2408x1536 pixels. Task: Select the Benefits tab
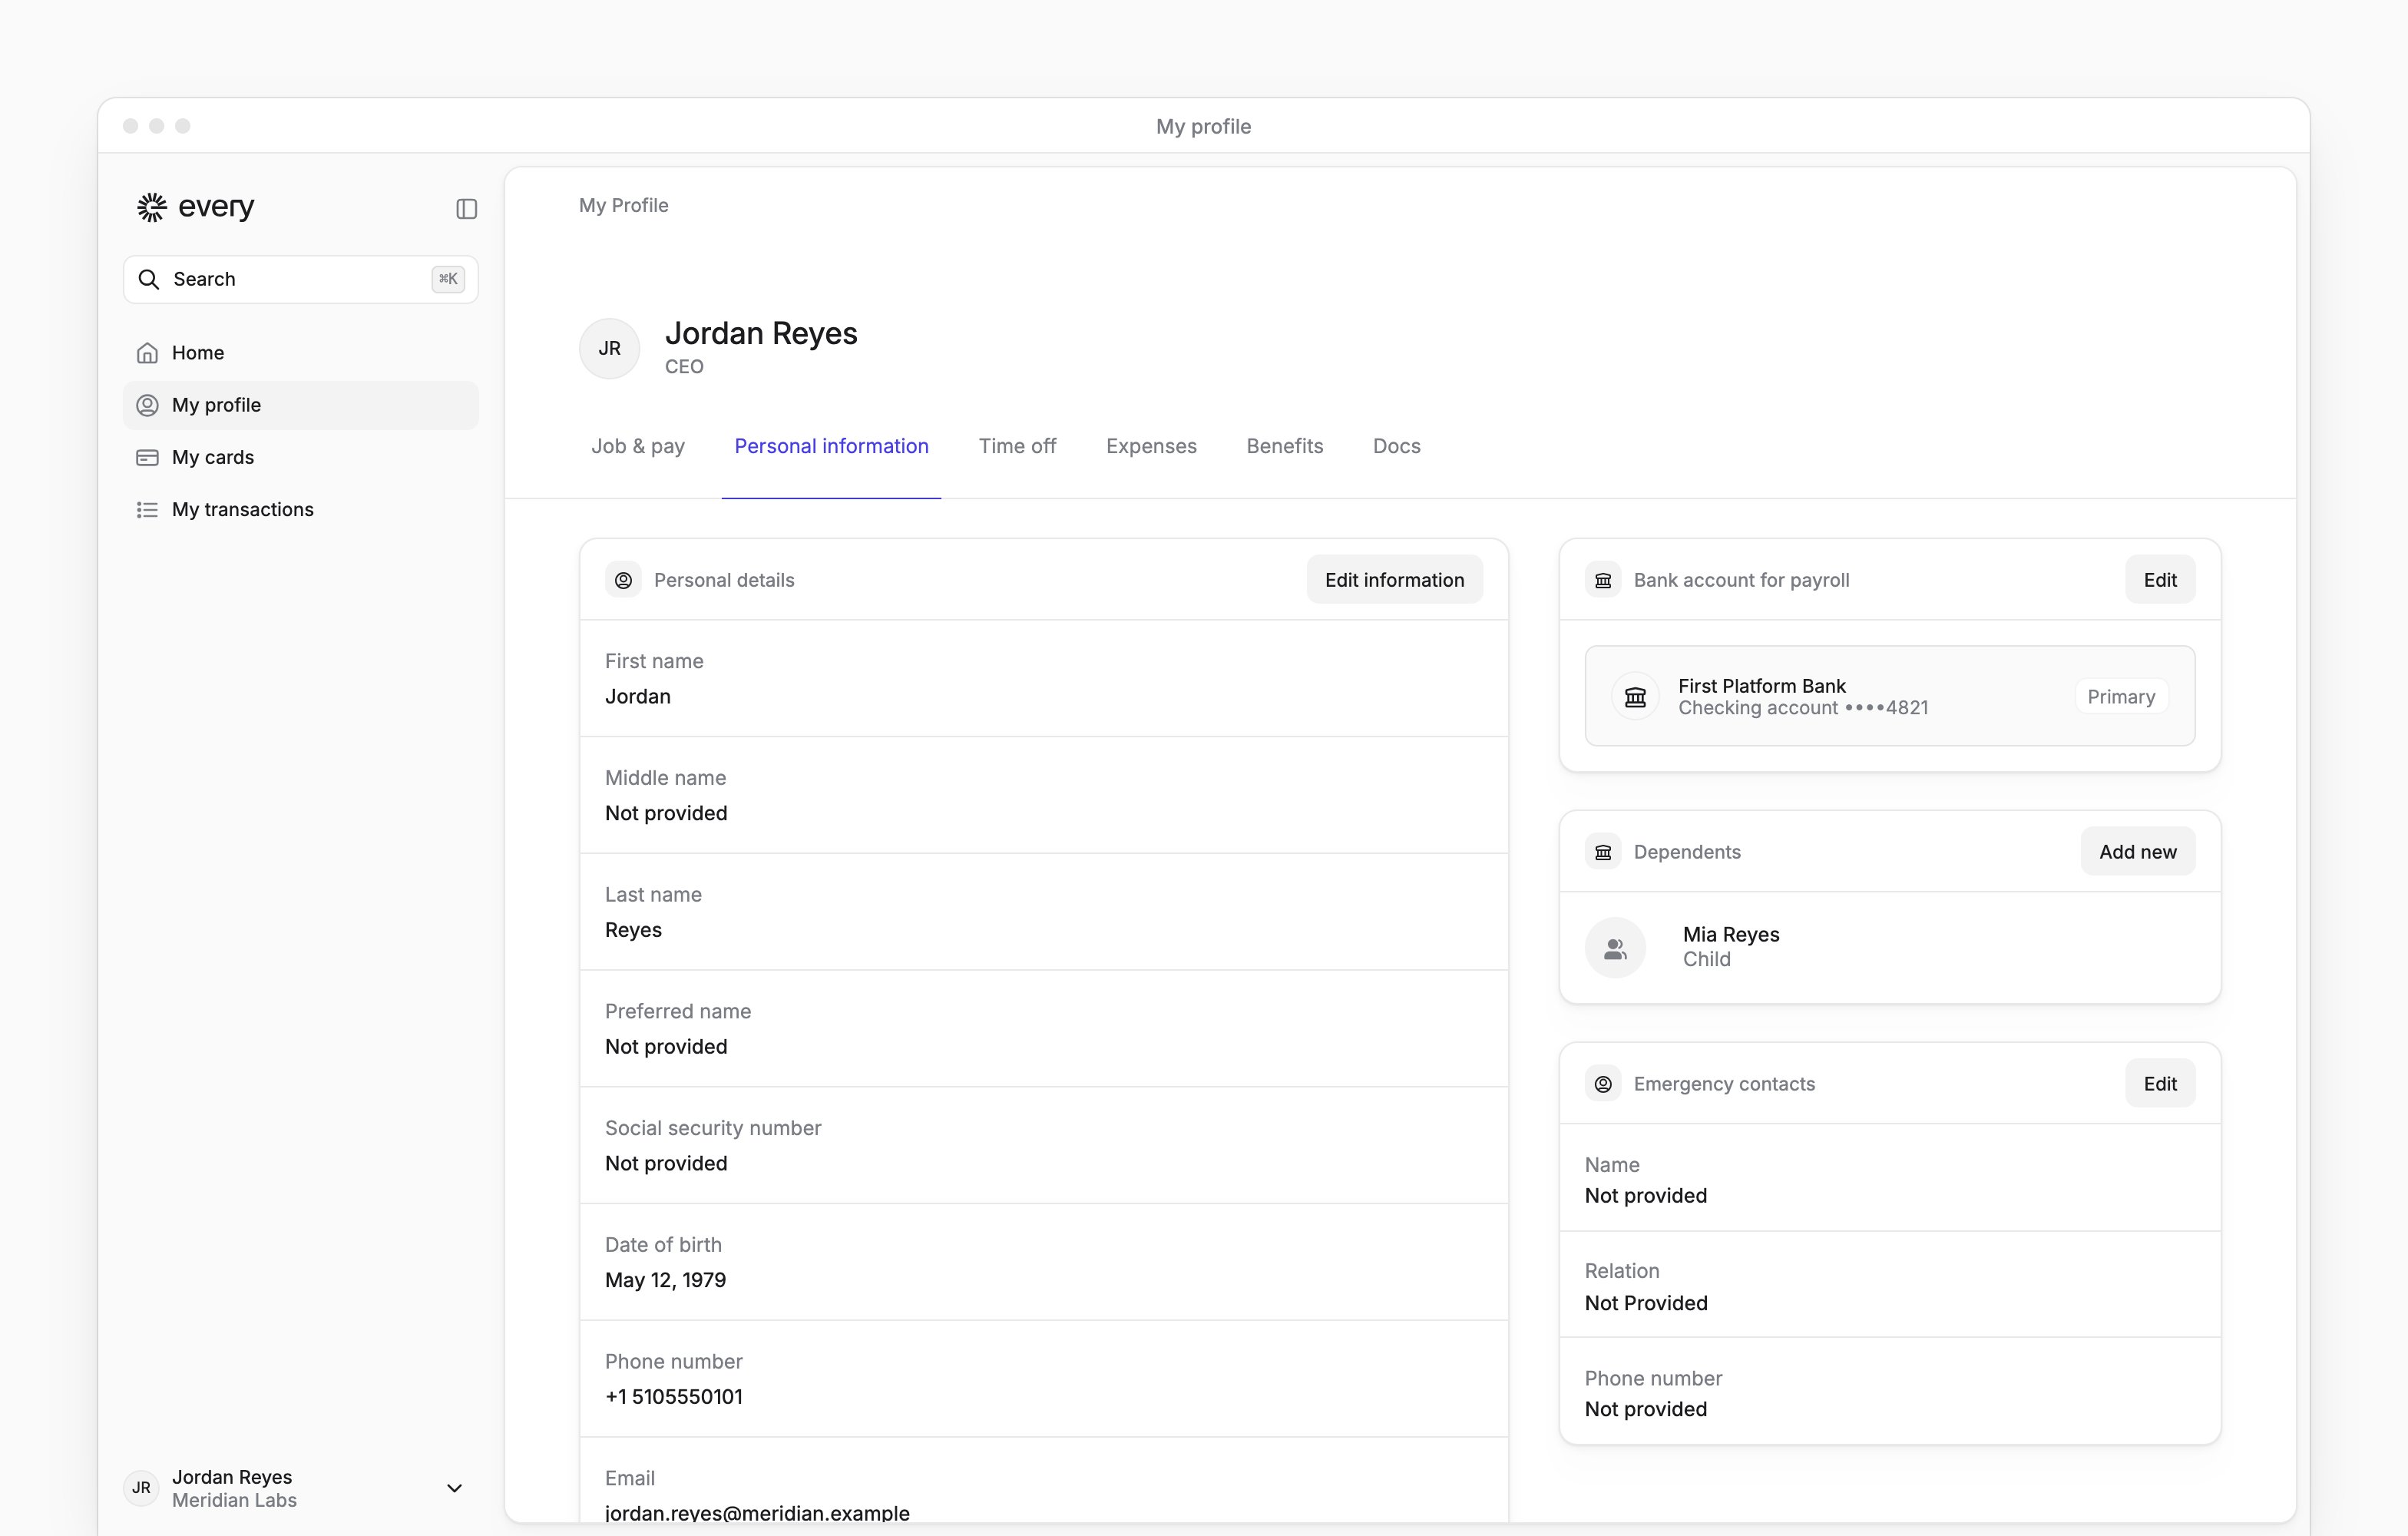1284,446
